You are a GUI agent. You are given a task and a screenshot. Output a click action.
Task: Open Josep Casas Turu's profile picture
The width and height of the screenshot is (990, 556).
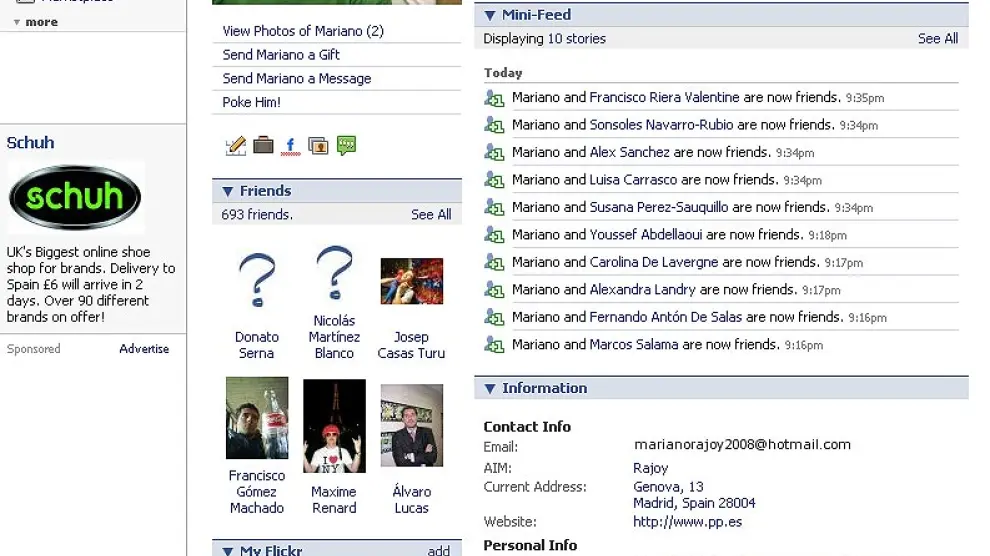pyautogui.click(x=411, y=282)
